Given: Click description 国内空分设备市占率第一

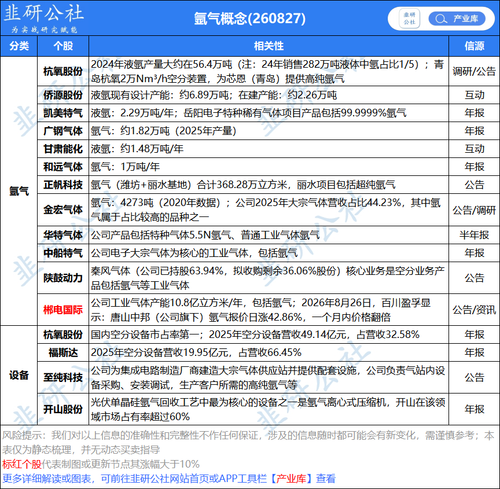Looking at the screenshot, I should 145,335.
